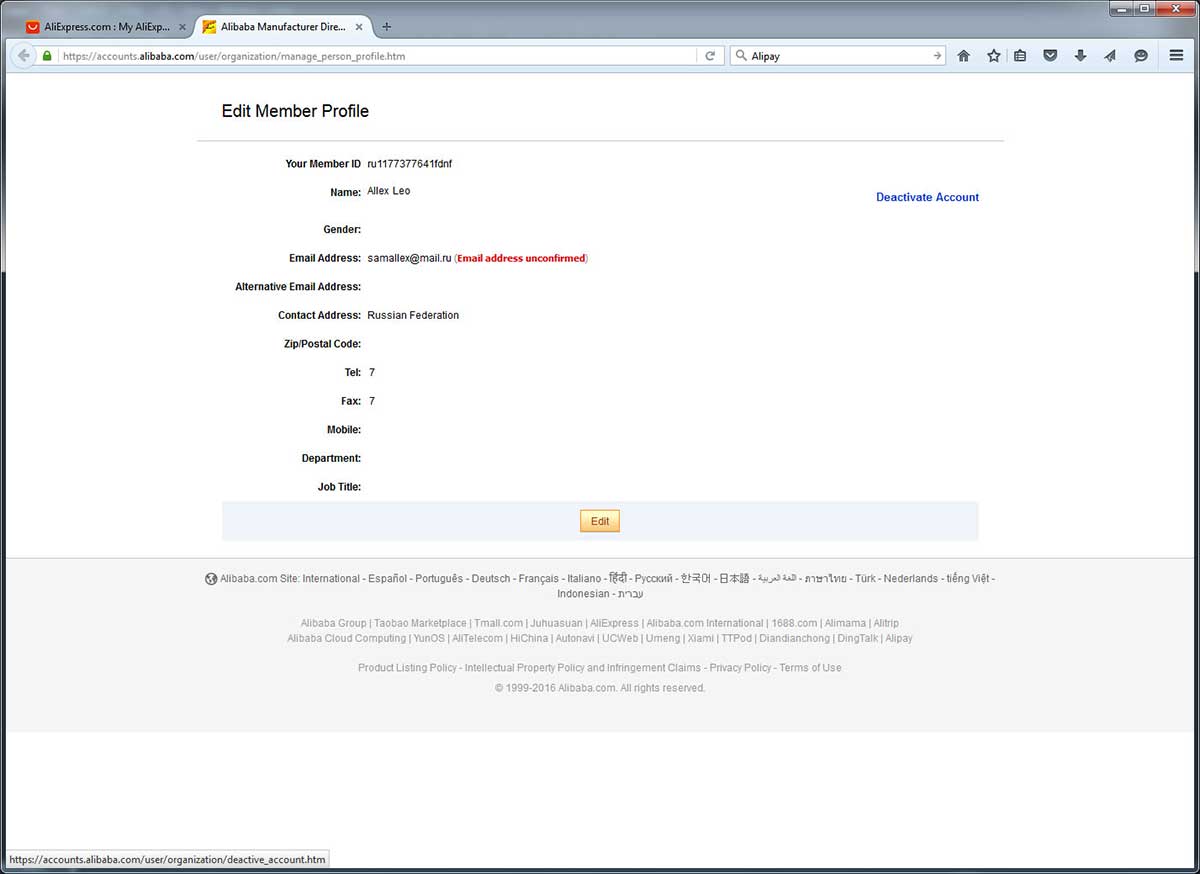Switch site language to Türk
The image size is (1200, 874).
(x=865, y=579)
